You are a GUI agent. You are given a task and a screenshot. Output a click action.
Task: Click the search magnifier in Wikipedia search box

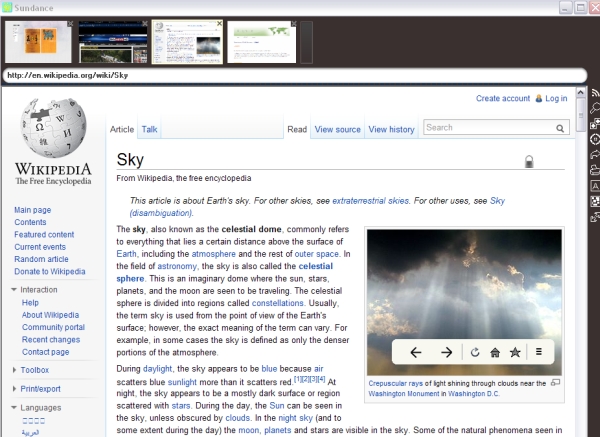click(x=560, y=129)
